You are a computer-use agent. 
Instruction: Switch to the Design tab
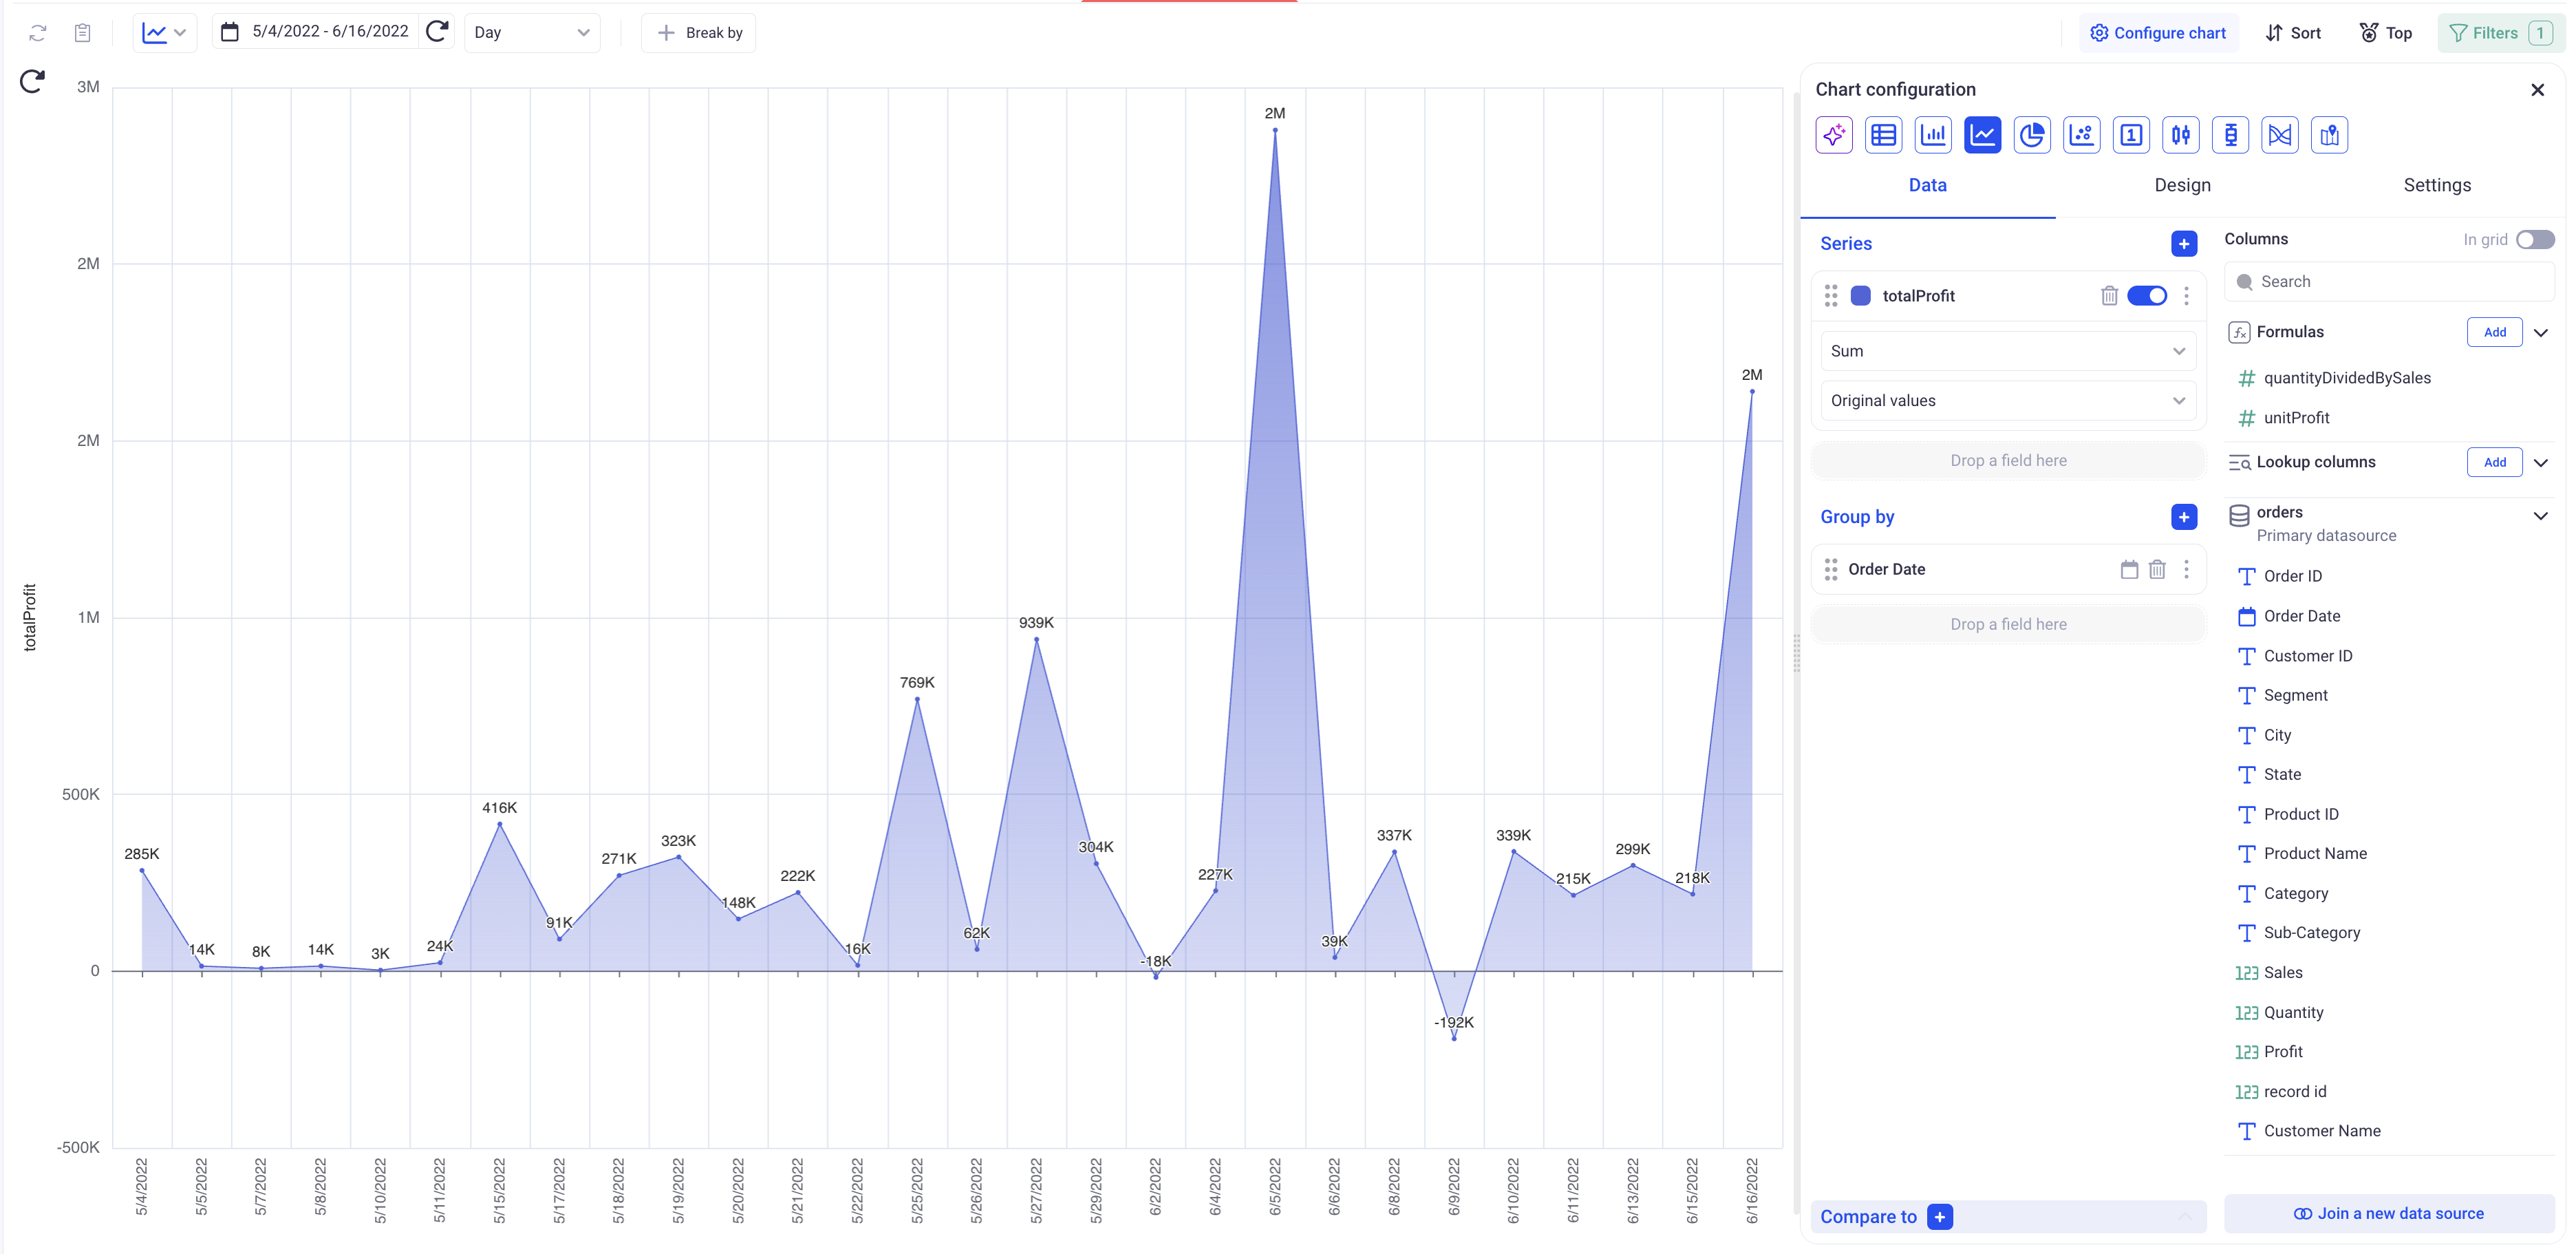point(2182,185)
